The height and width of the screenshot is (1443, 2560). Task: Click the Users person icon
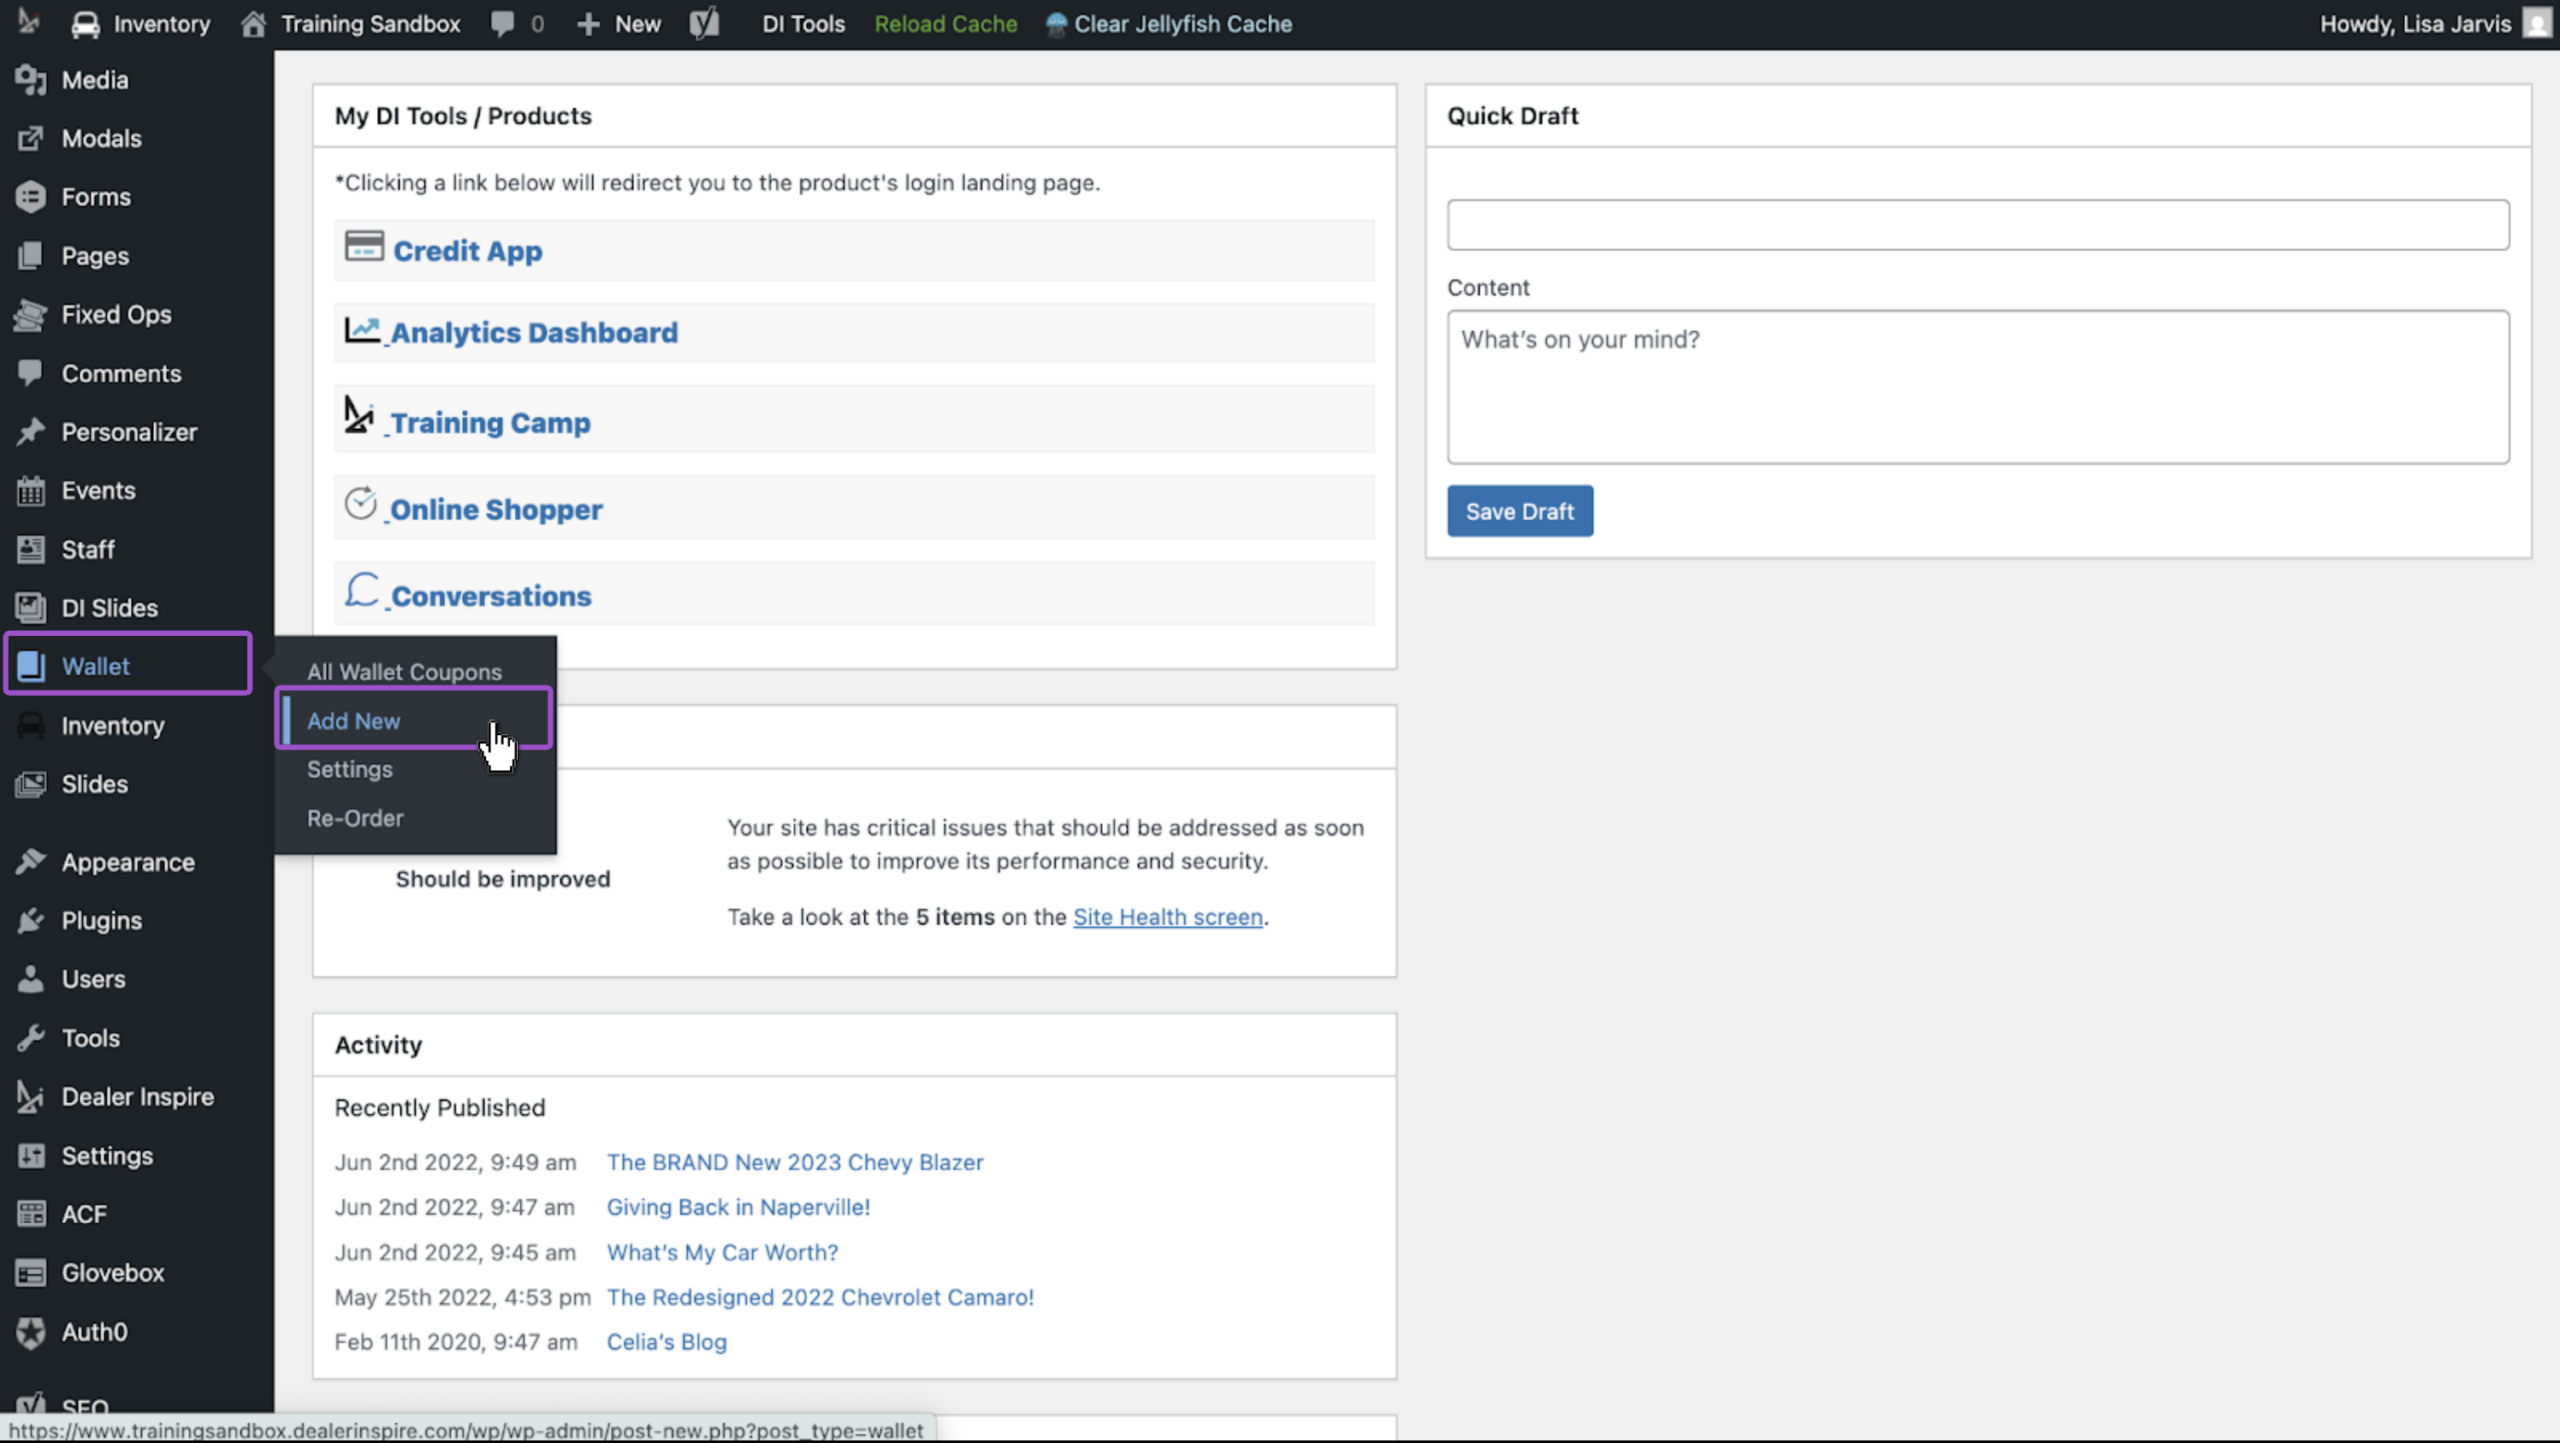tap(31, 980)
